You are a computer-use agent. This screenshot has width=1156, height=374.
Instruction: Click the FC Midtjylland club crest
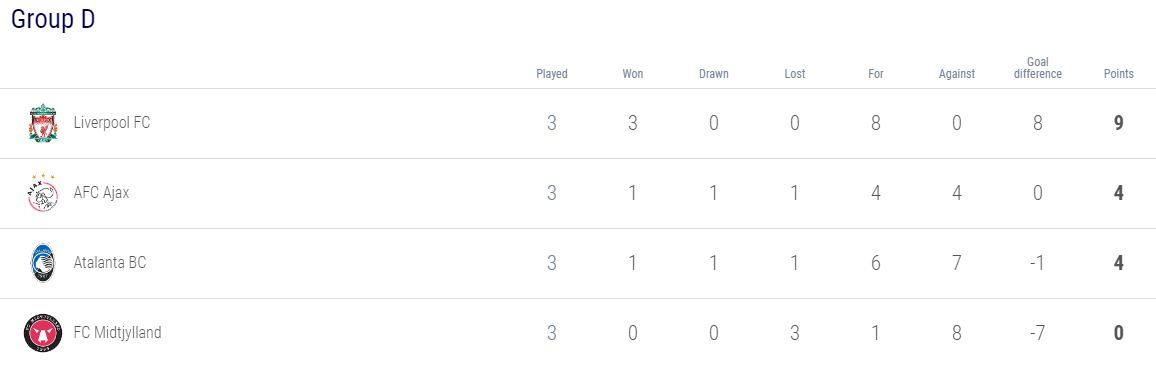[43, 333]
